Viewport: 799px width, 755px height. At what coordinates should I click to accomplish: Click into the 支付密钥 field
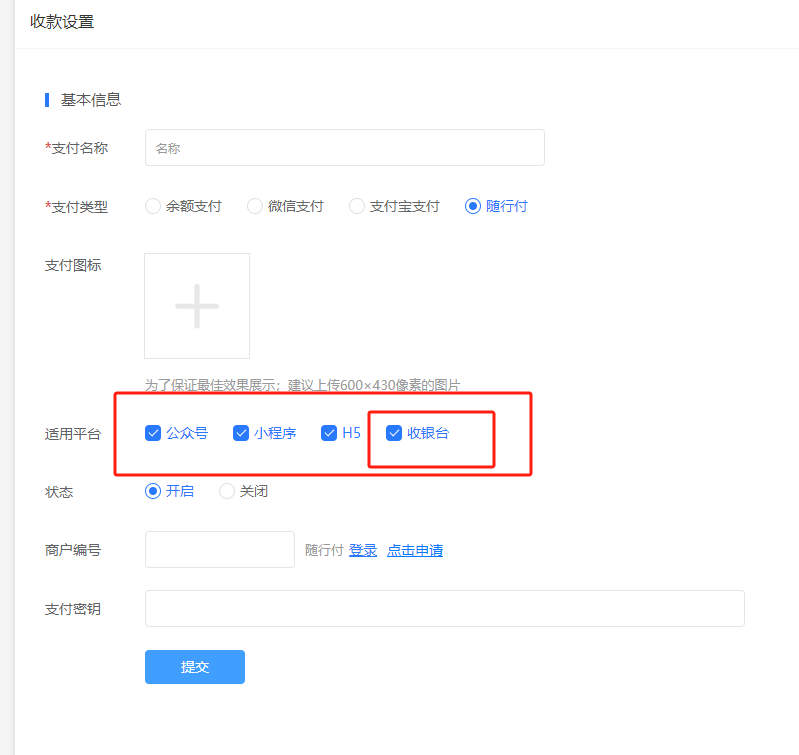pos(444,608)
